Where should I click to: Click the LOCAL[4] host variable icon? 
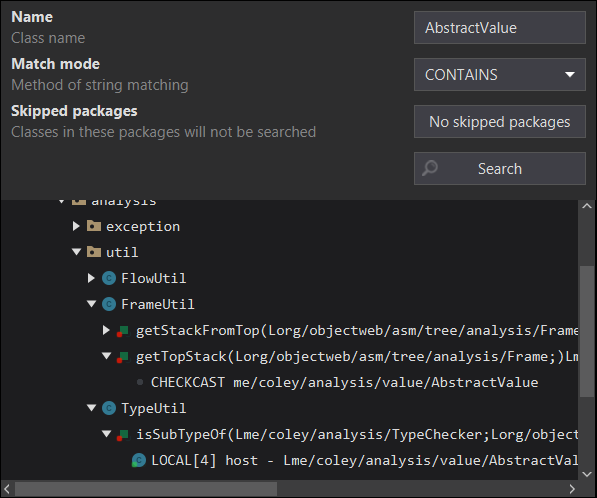tap(139, 460)
